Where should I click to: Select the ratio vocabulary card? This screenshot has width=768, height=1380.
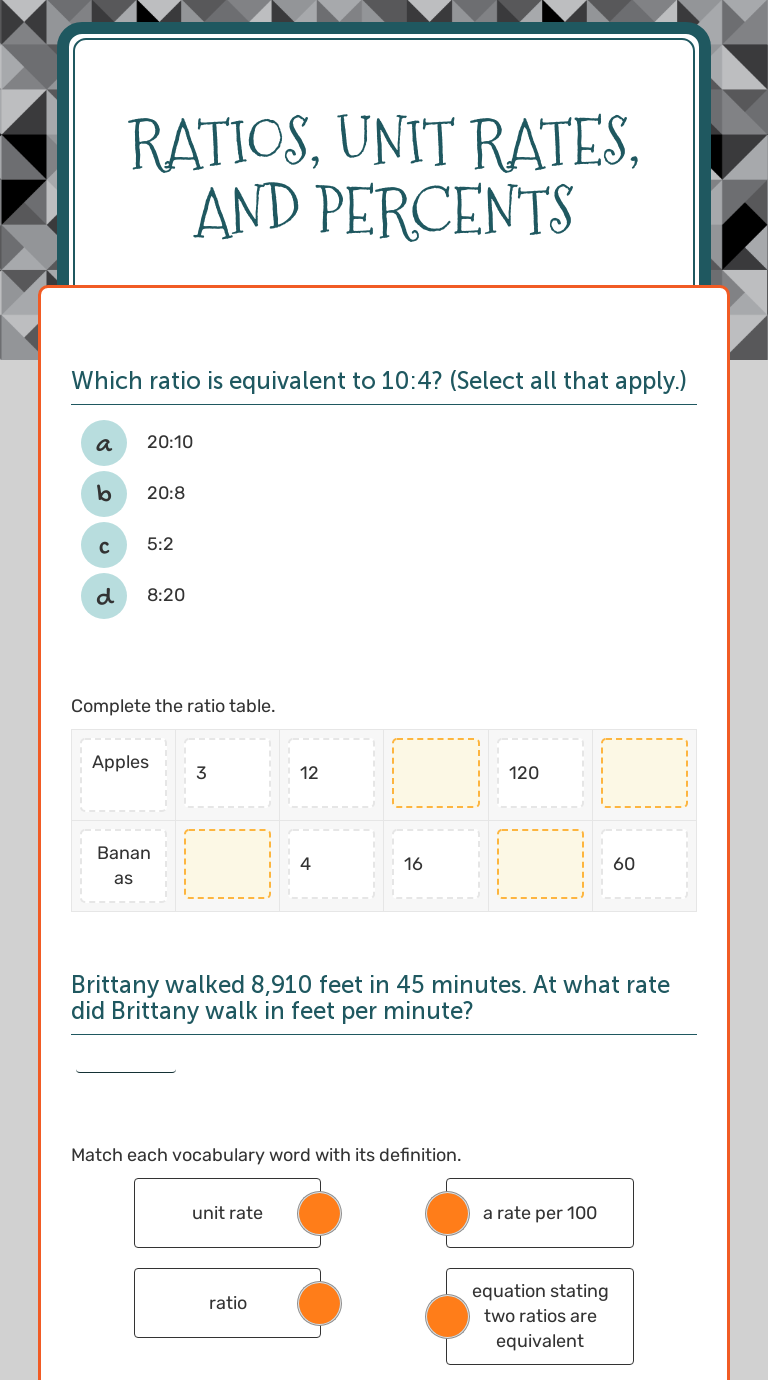pyautogui.click(x=220, y=1303)
